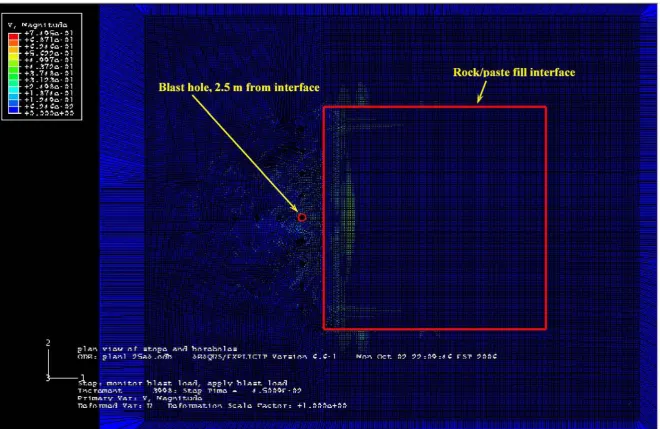Select the '+0.000e+00' legend value
The width and height of the screenshot is (660, 429).
tap(49, 113)
